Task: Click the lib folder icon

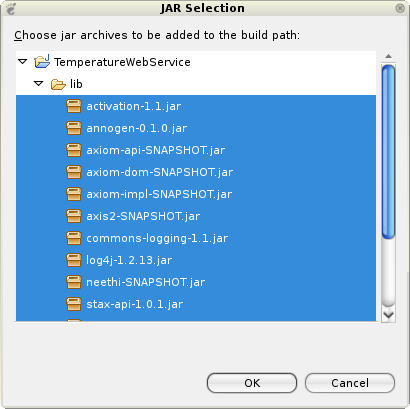Action: pyautogui.click(x=58, y=84)
